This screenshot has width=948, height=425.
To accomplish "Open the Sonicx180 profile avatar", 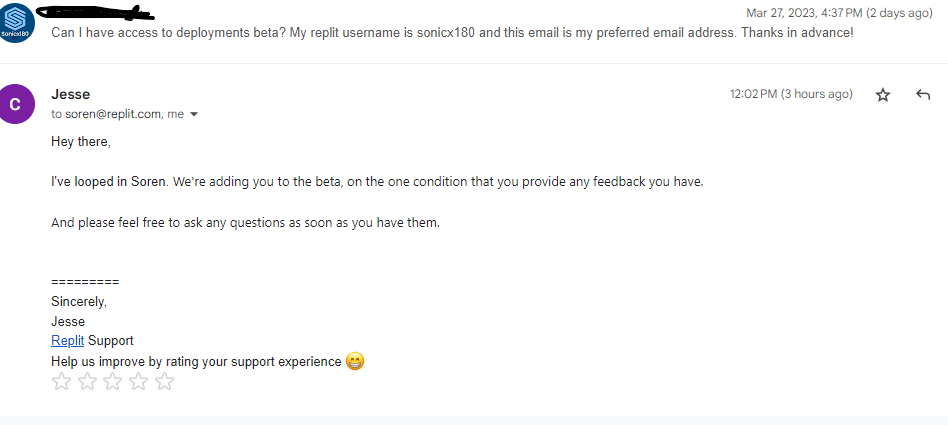I will [x=18, y=24].
